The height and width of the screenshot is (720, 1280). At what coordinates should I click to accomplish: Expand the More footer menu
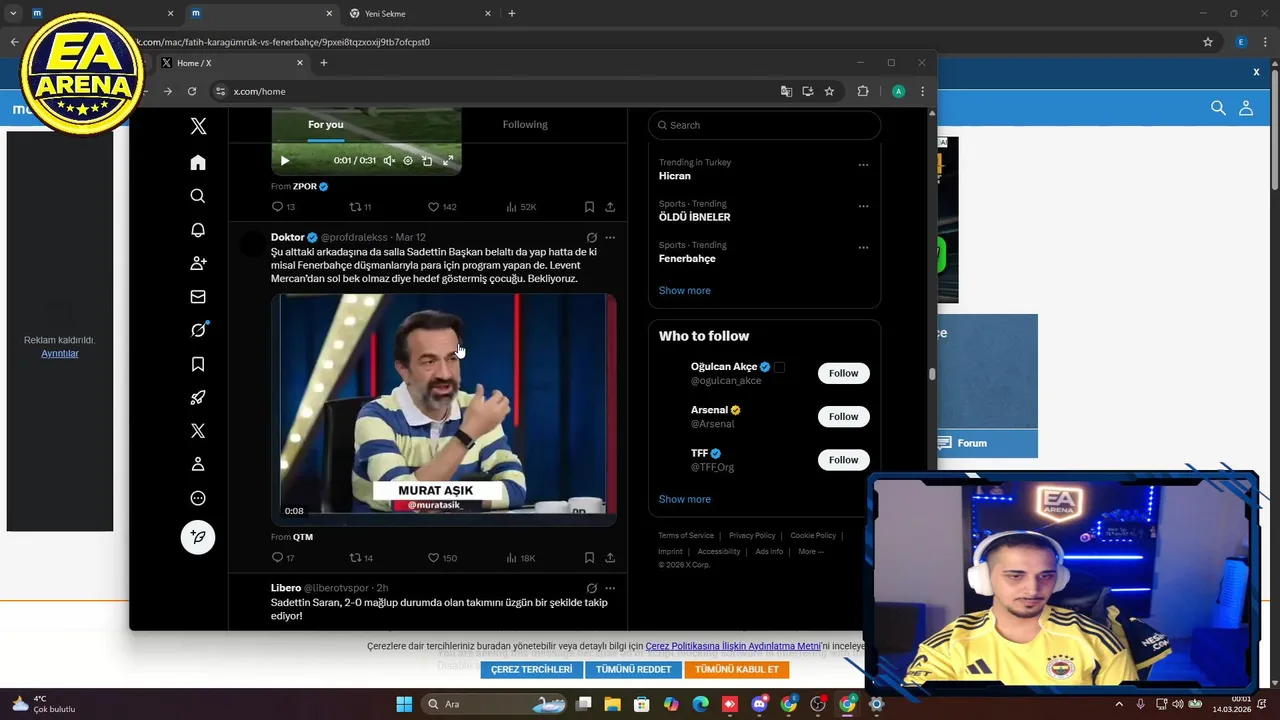811,552
